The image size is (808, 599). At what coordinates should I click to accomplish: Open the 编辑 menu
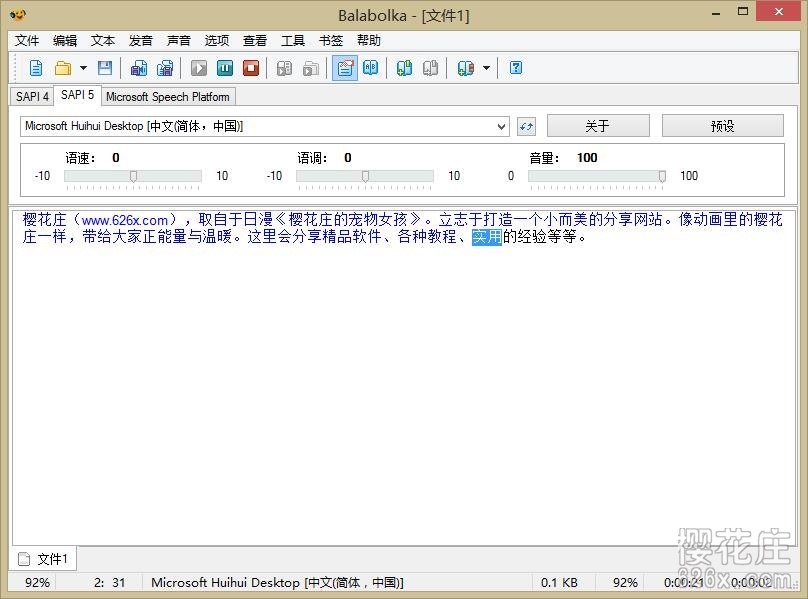pos(65,40)
